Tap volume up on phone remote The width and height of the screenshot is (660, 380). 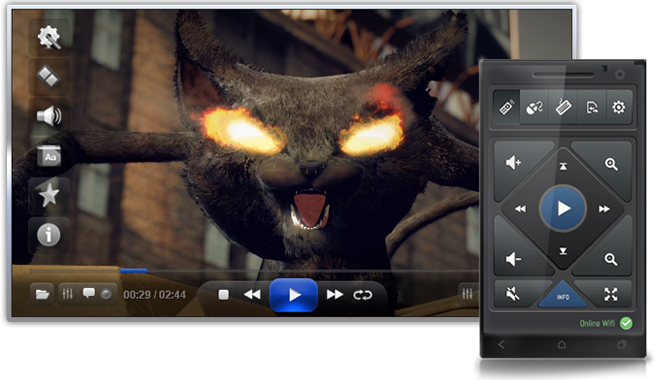(x=514, y=162)
